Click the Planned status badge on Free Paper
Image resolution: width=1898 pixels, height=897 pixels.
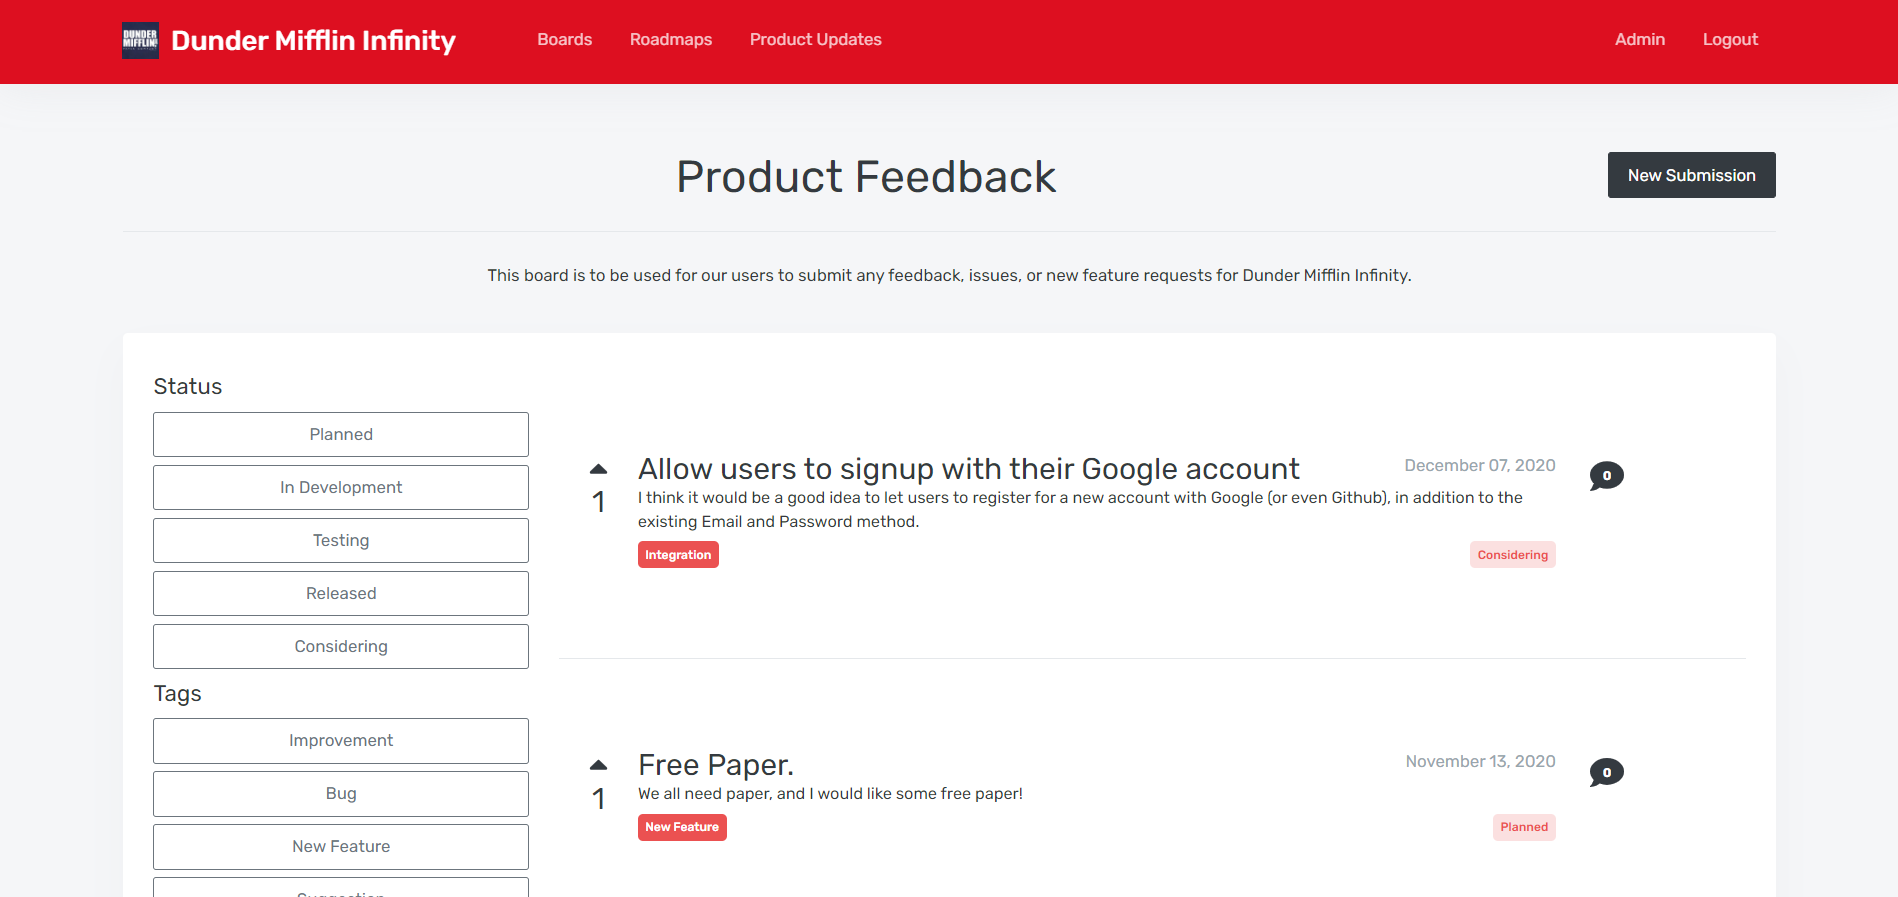click(1524, 827)
